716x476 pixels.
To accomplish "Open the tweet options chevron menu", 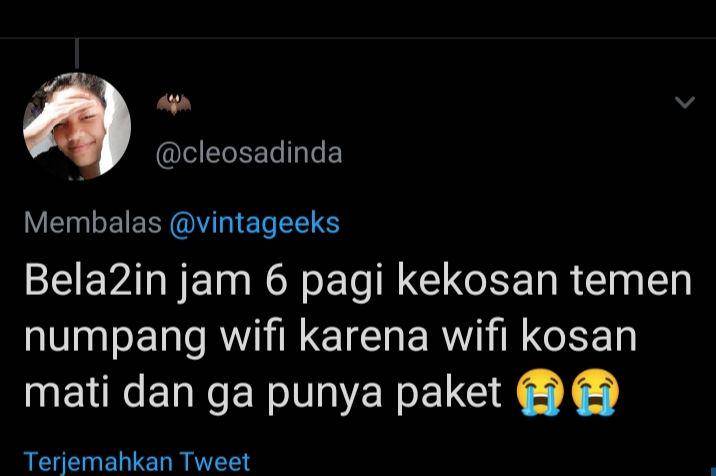I will click(x=684, y=102).
